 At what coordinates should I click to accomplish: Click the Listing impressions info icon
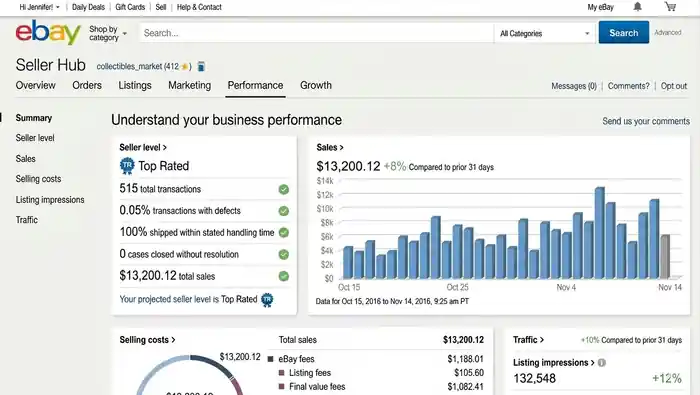pos(602,362)
